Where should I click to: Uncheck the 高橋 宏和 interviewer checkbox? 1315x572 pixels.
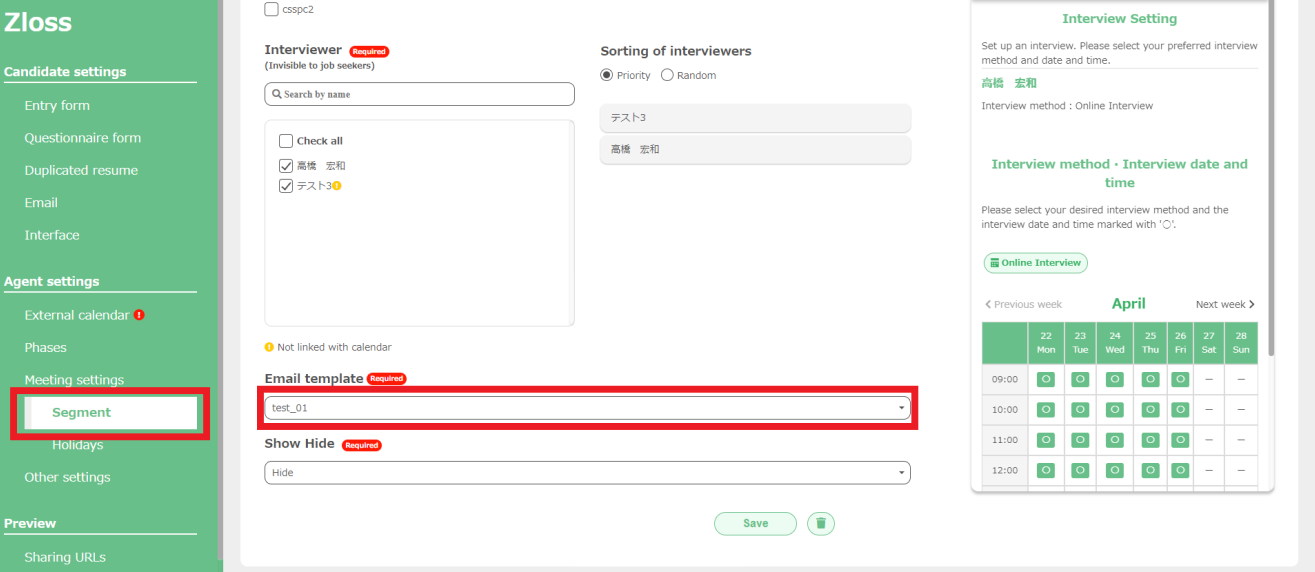(286, 166)
